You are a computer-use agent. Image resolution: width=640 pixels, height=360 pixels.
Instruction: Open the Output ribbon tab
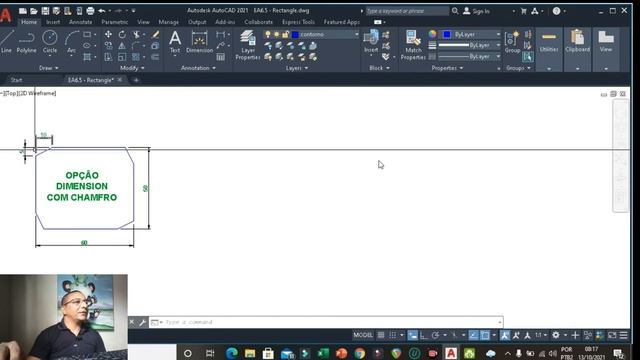click(x=197, y=22)
